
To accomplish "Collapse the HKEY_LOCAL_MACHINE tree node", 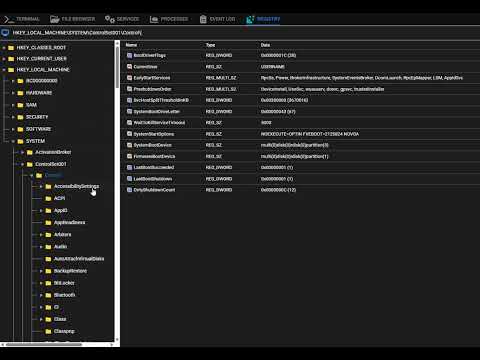I will point(4,70).
